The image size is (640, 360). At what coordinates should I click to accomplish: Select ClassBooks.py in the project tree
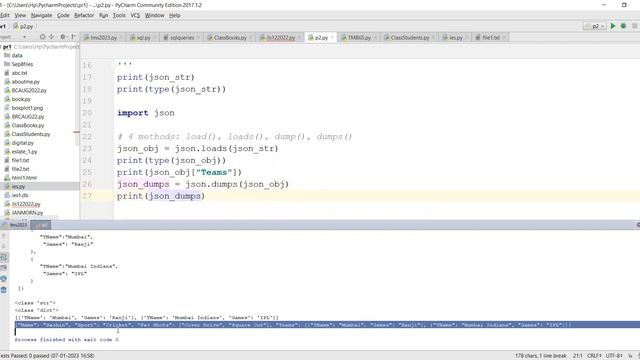pyautogui.click(x=28, y=125)
